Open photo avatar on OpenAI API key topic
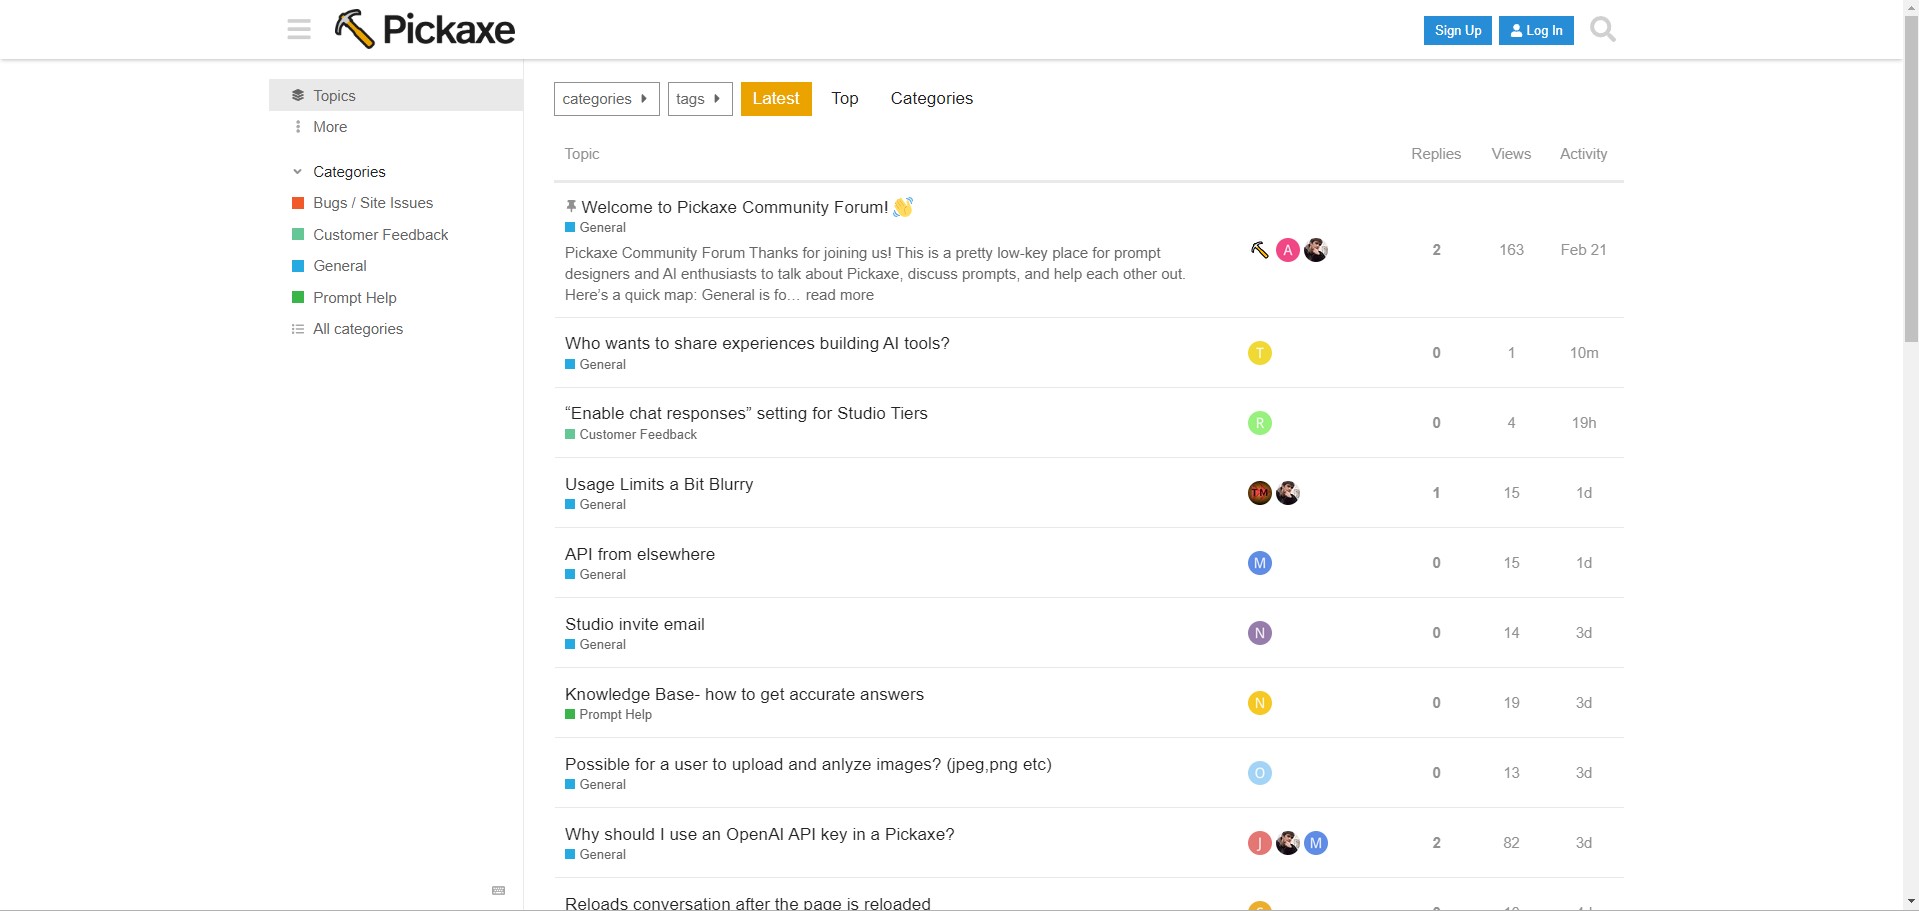This screenshot has height=911, width=1919. pos(1288,843)
